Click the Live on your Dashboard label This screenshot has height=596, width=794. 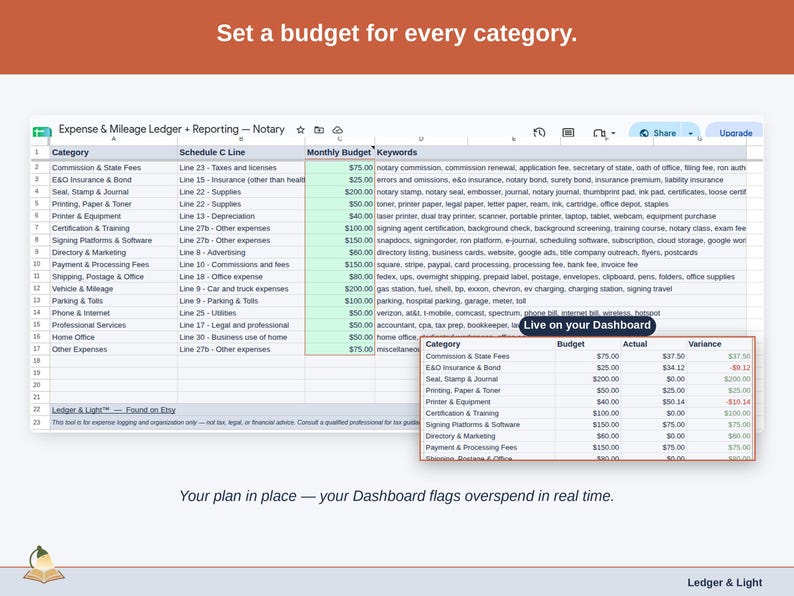587,326
